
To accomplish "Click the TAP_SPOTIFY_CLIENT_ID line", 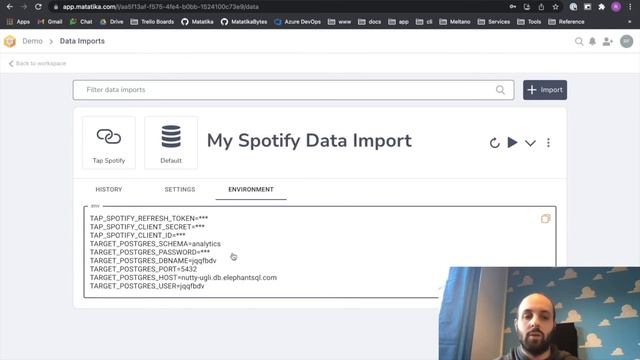I will [x=138, y=236].
